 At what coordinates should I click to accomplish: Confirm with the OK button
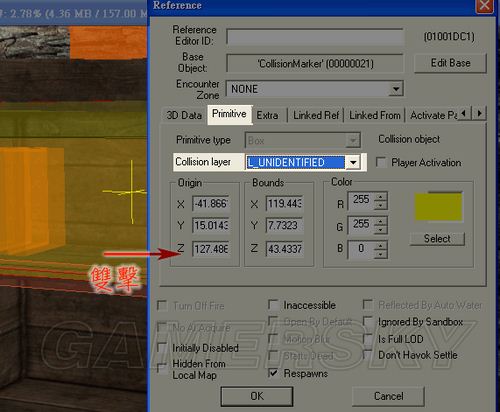pos(257,396)
